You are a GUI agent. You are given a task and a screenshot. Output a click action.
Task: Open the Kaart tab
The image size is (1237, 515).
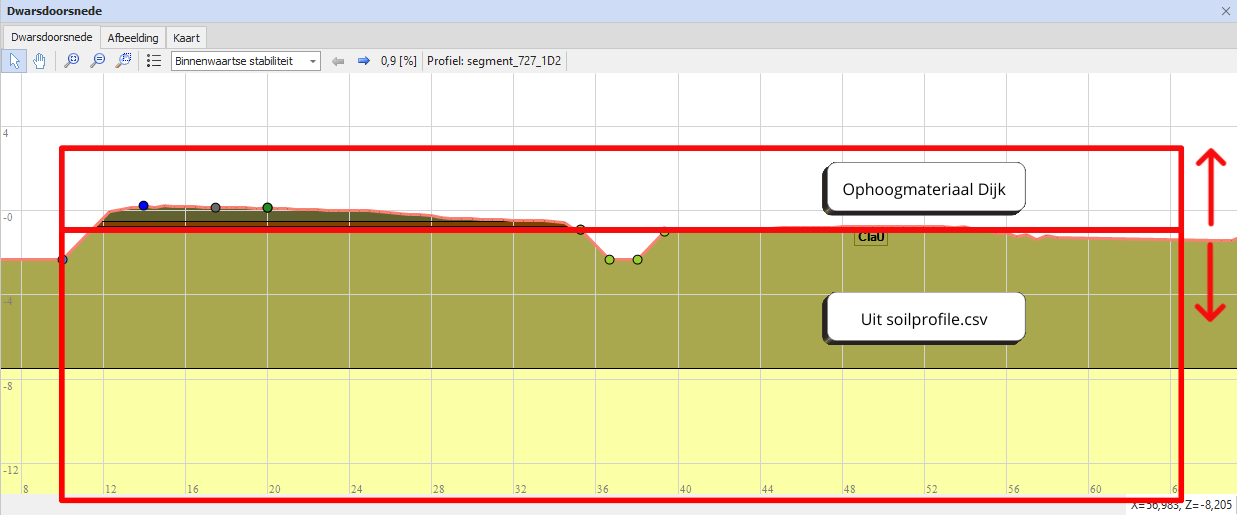[x=187, y=37]
